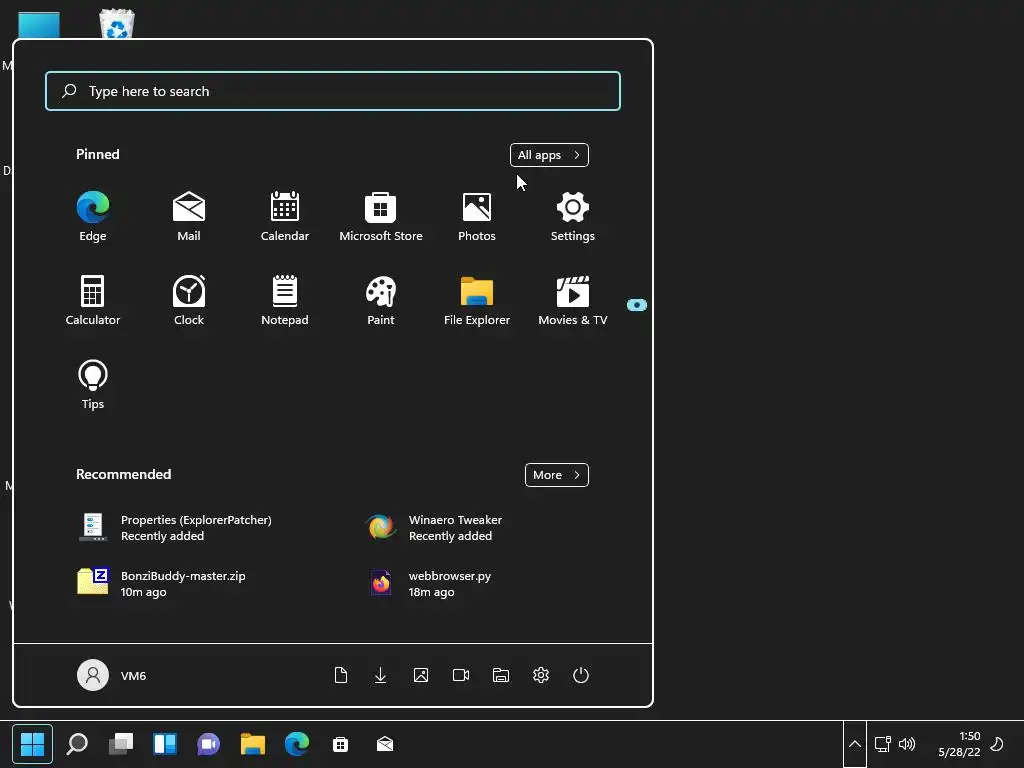Launch the Photos app
This screenshot has height=768, width=1024.
[477, 217]
